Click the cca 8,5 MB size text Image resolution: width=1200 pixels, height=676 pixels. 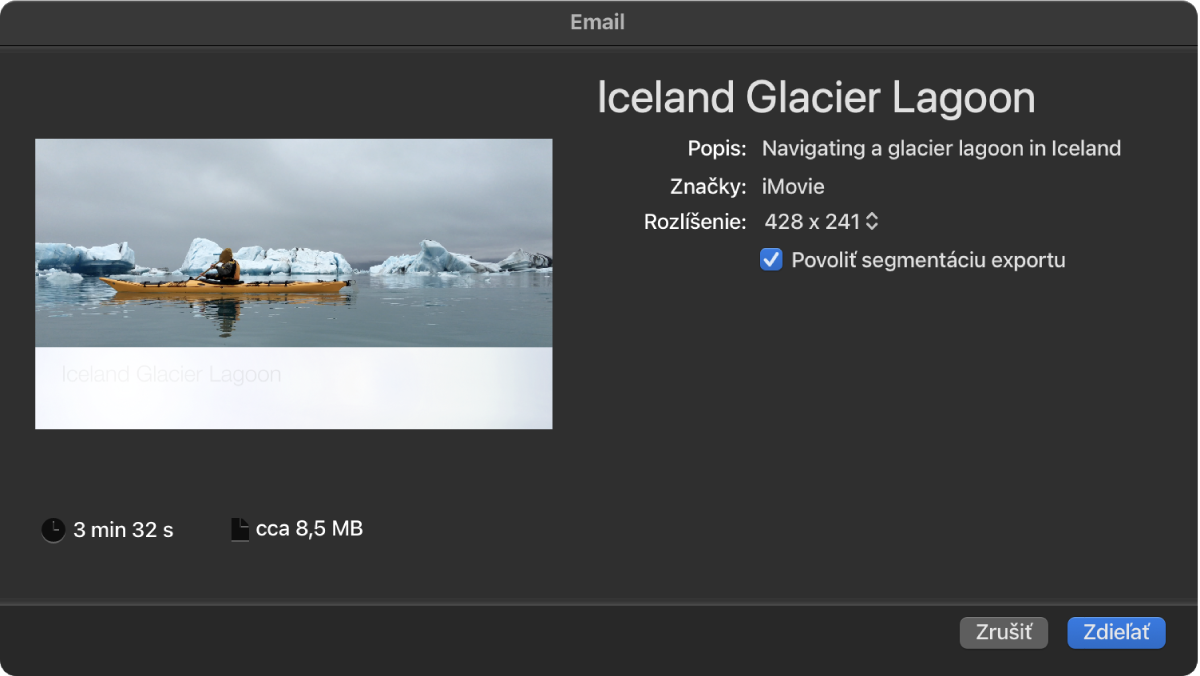pyautogui.click(x=309, y=529)
